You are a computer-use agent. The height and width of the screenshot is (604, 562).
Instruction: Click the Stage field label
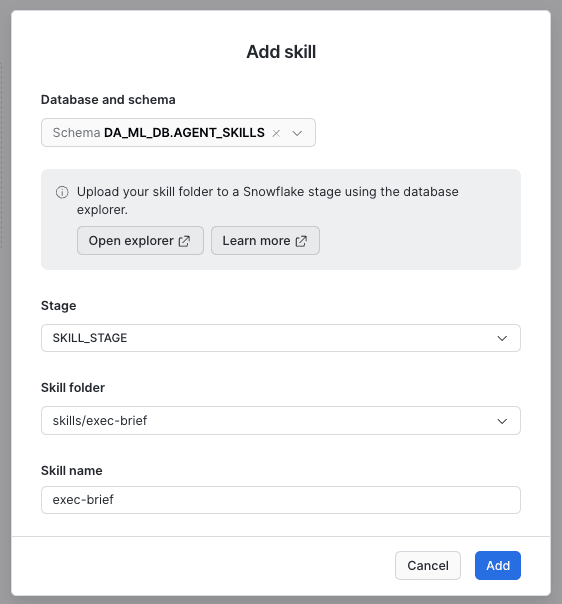click(59, 306)
